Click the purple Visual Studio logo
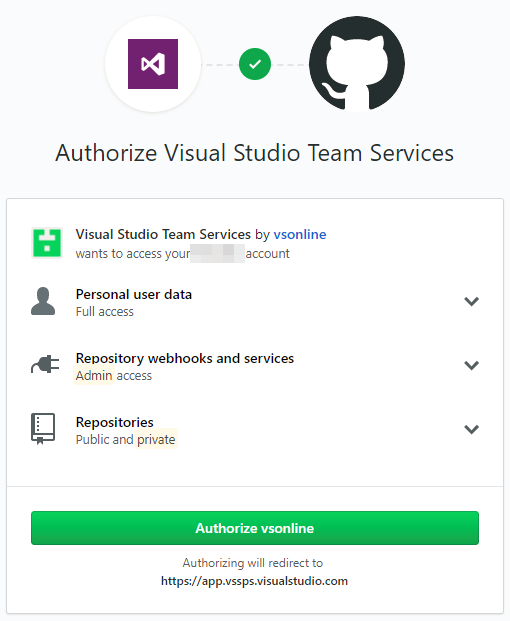 point(153,64)
